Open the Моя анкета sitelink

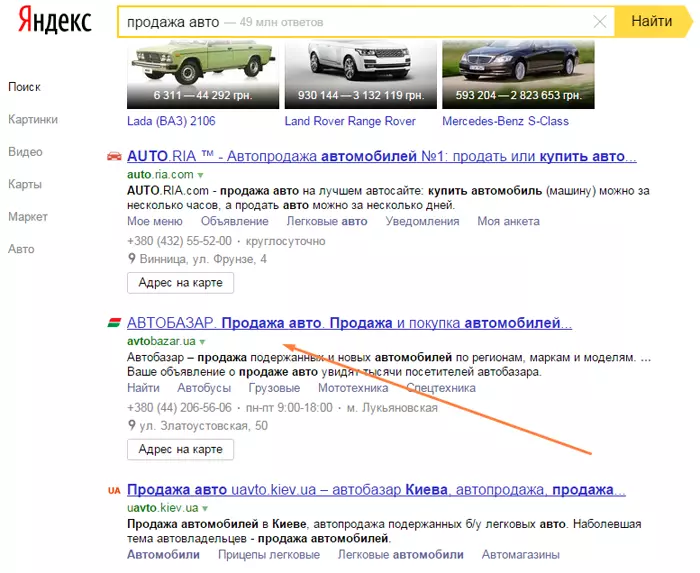click(x=508, y=221)
